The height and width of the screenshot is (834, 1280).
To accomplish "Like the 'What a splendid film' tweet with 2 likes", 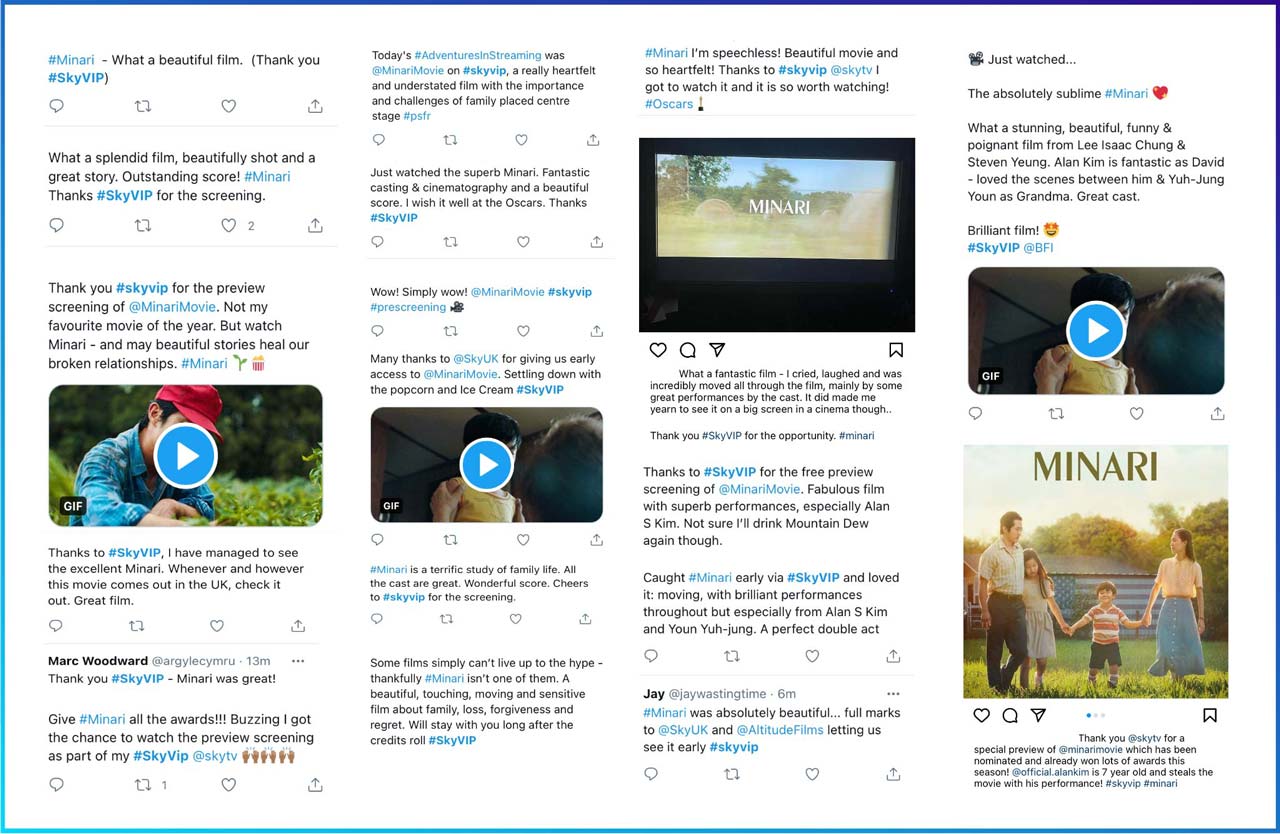I will pyautogui.click(x=228, y=226).
